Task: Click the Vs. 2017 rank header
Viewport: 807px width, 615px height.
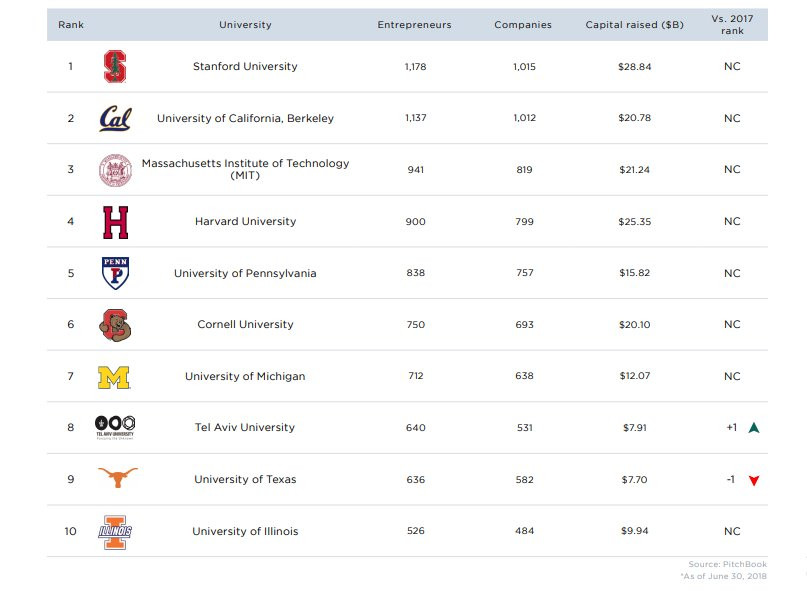Action: (x=732, y=25)
